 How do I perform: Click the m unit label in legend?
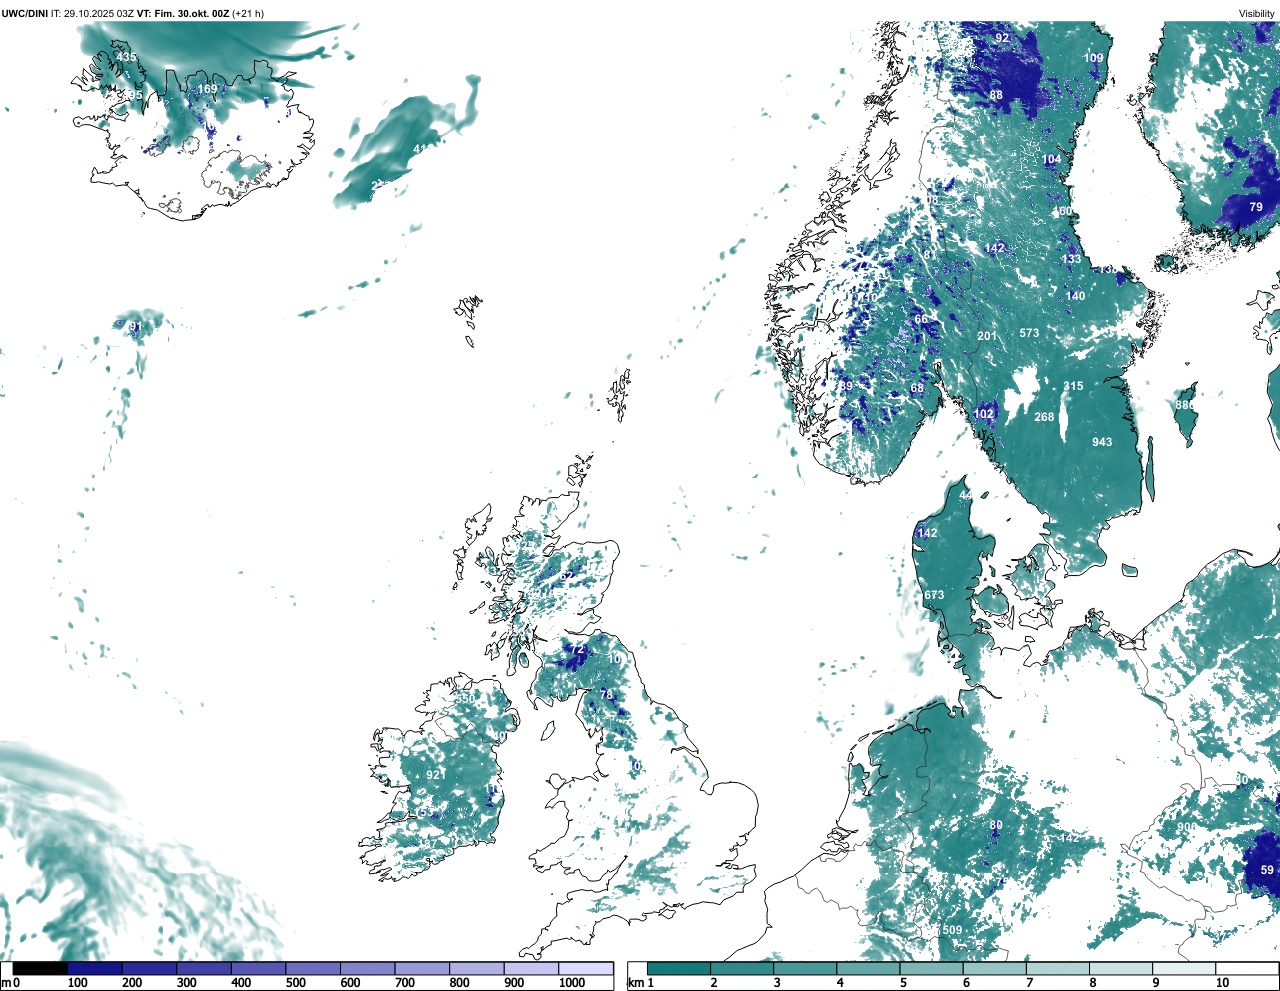5,983
